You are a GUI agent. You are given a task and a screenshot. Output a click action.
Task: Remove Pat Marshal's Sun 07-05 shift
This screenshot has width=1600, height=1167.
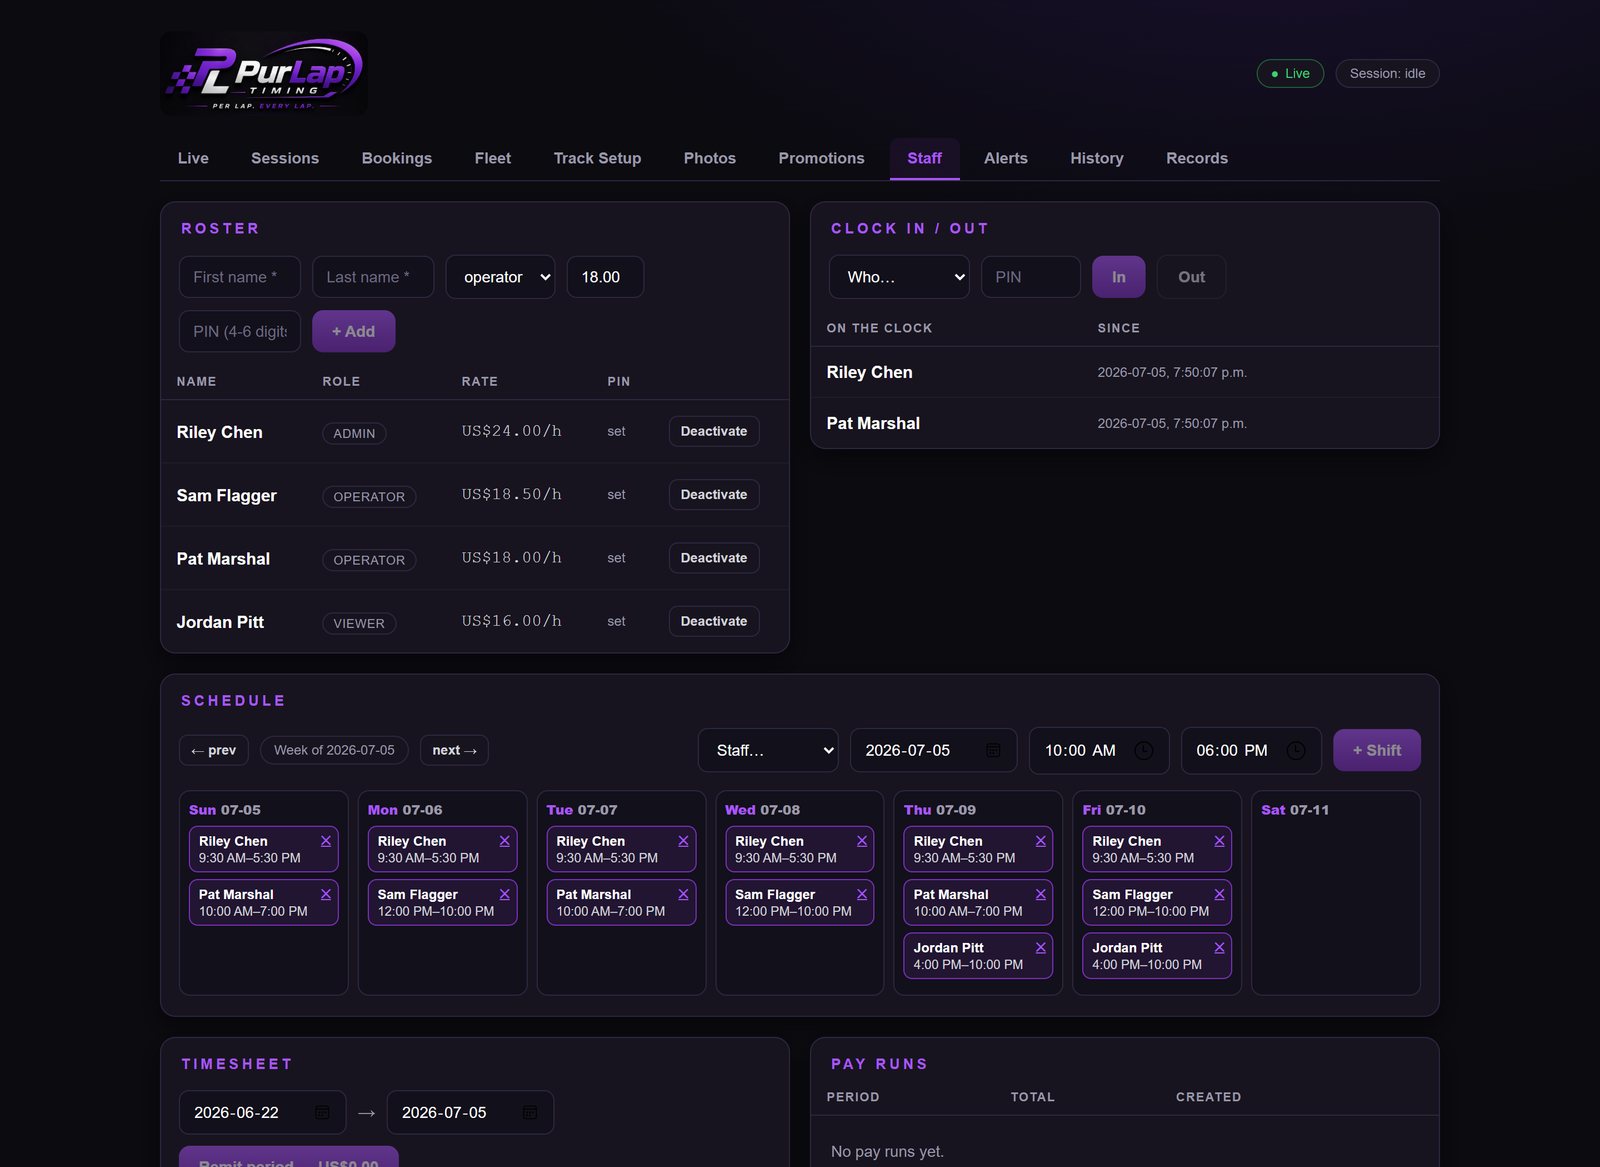(326, 894)
